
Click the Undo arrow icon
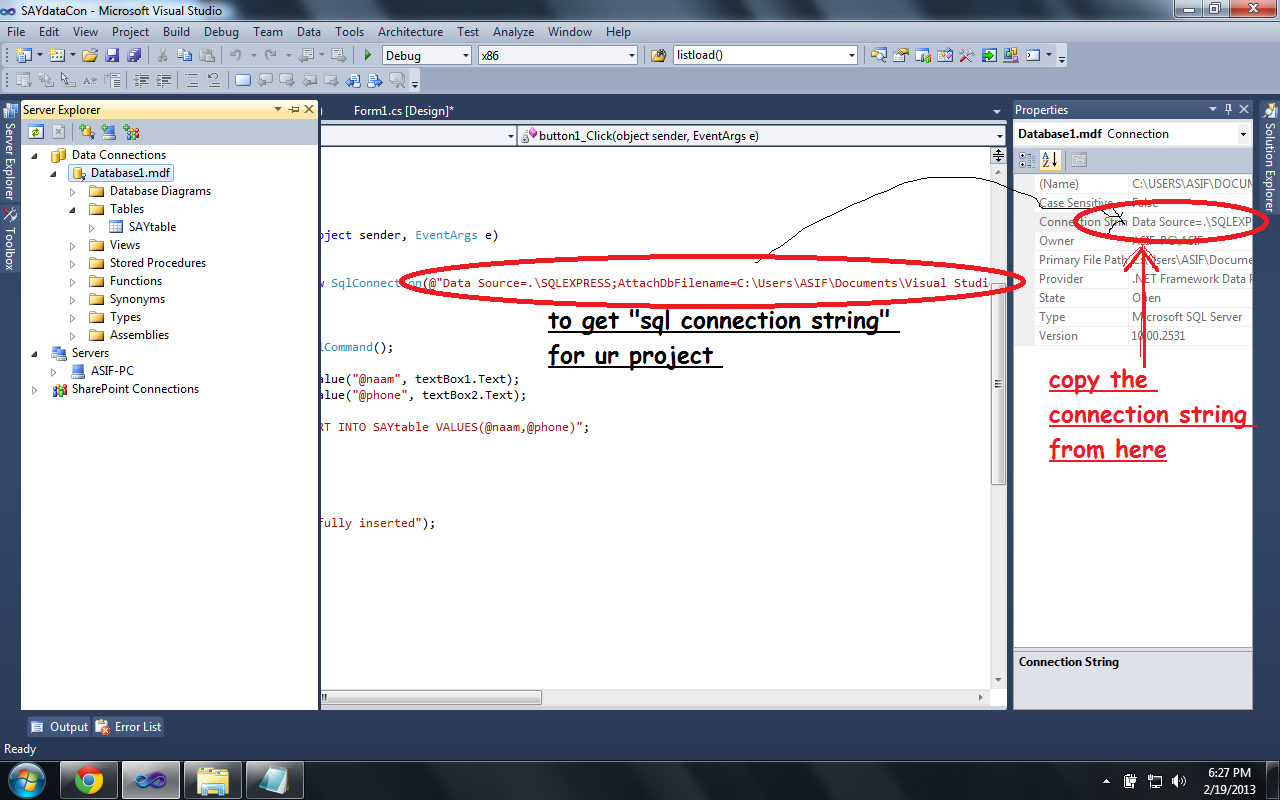coord(236,55)
